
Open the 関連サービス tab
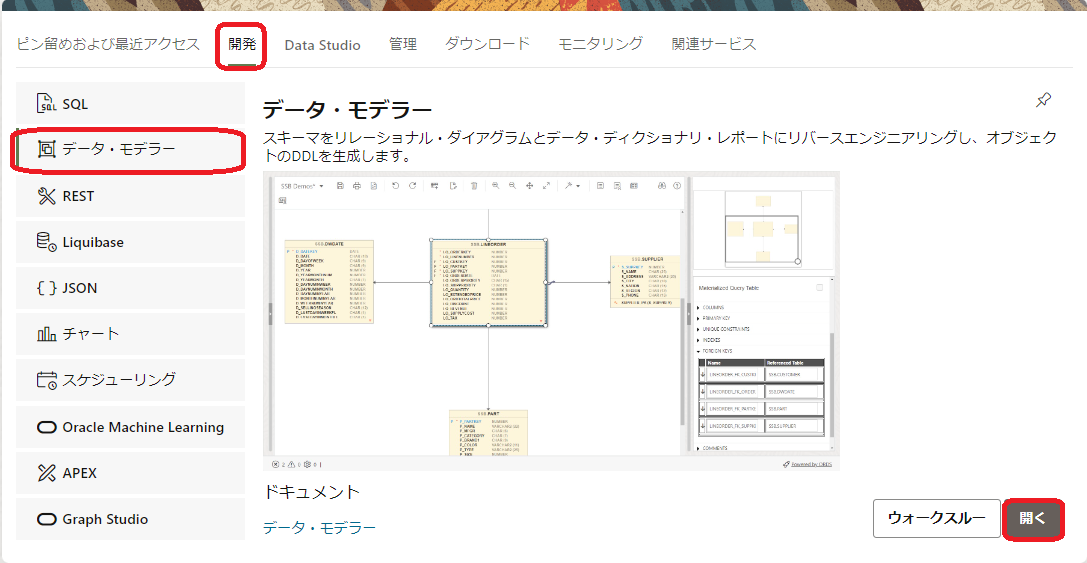pyautogui.click(x=714, y=44)
